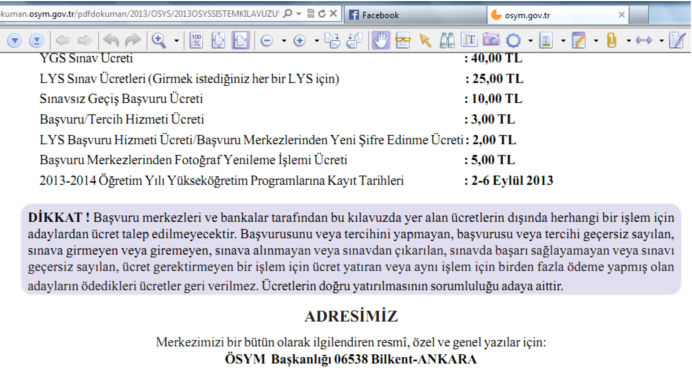The height and width of the screenshot is (376, 692).
Task: Click 'Sınavsız Geçiş Başvuru Ücreti' line
Action: [121, 99]
